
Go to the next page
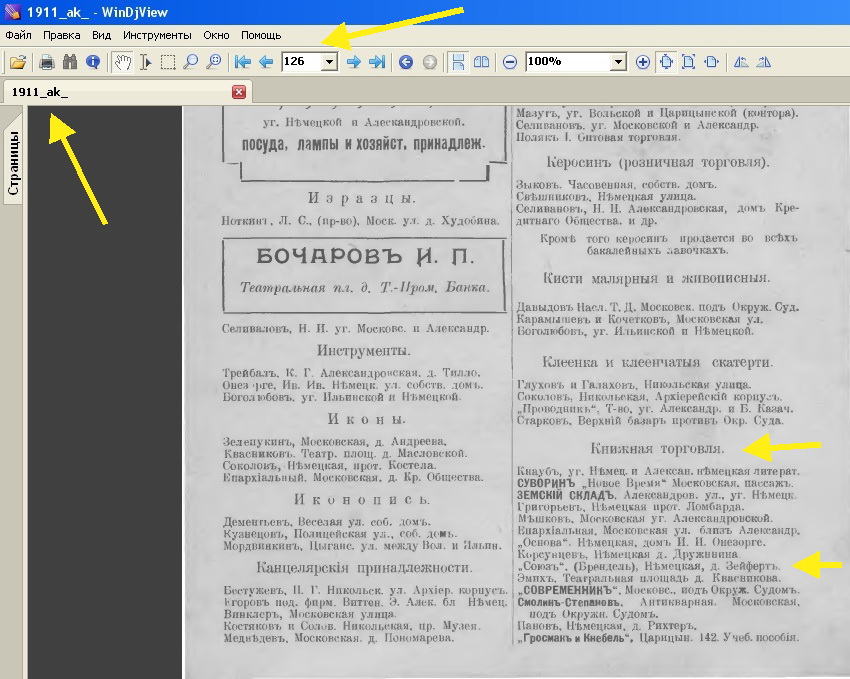(353, 62)
